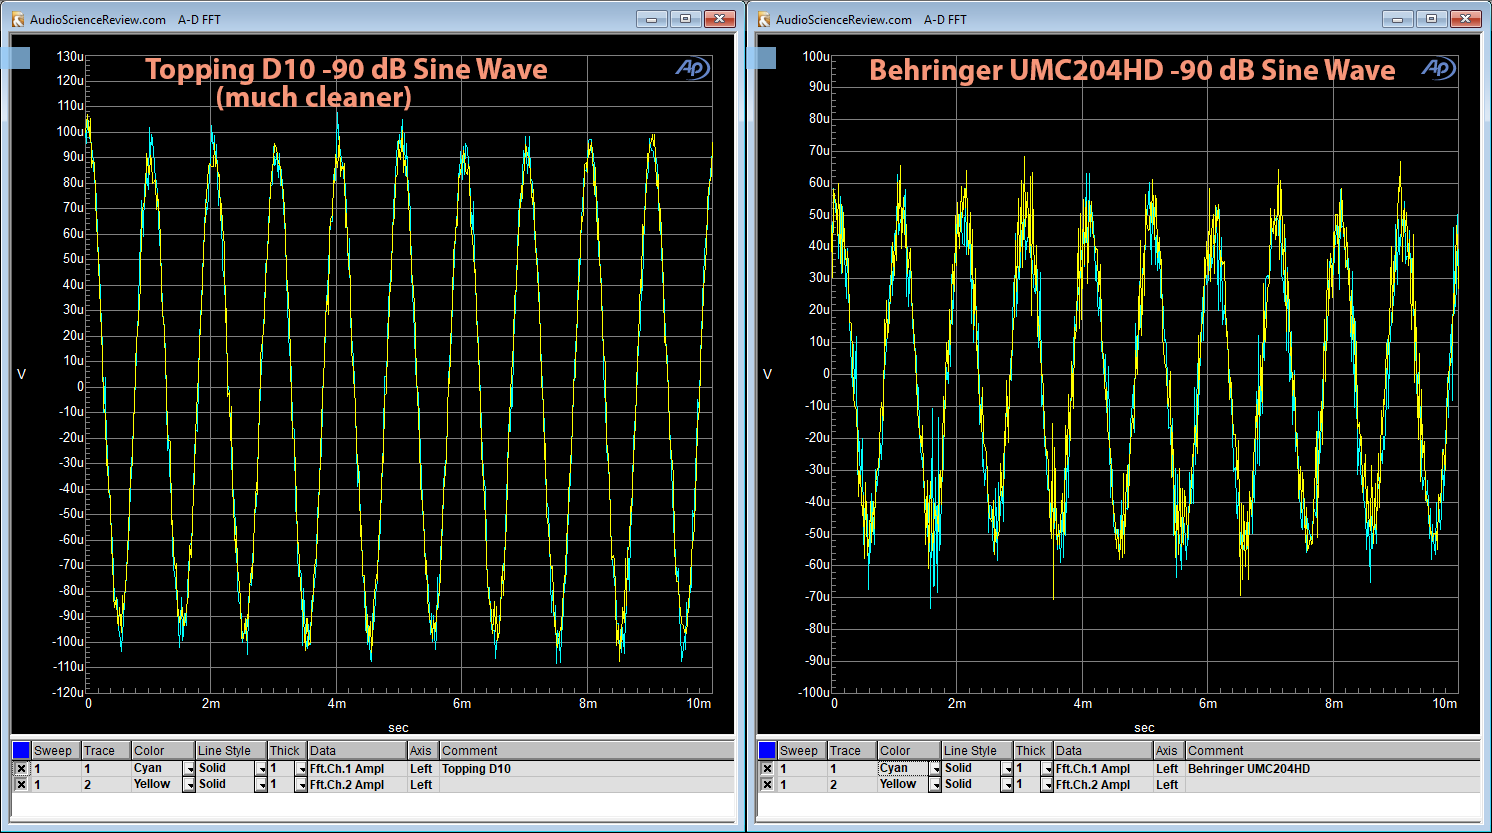Screen dimensions: 1492x833
Task: Click 'Left' axis cell of Yellow trace, Behringer
Action: [1169, 785]
